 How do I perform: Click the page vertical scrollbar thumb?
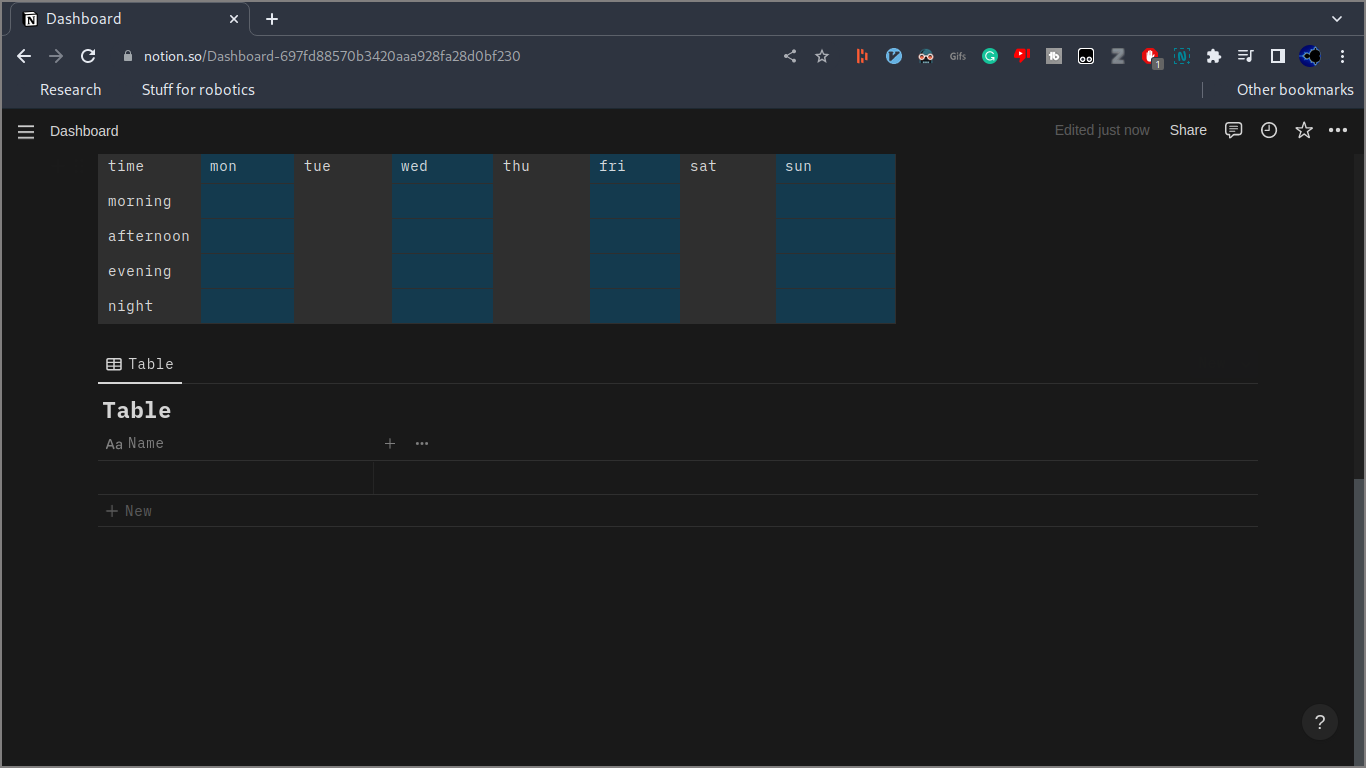point(1359,620)
